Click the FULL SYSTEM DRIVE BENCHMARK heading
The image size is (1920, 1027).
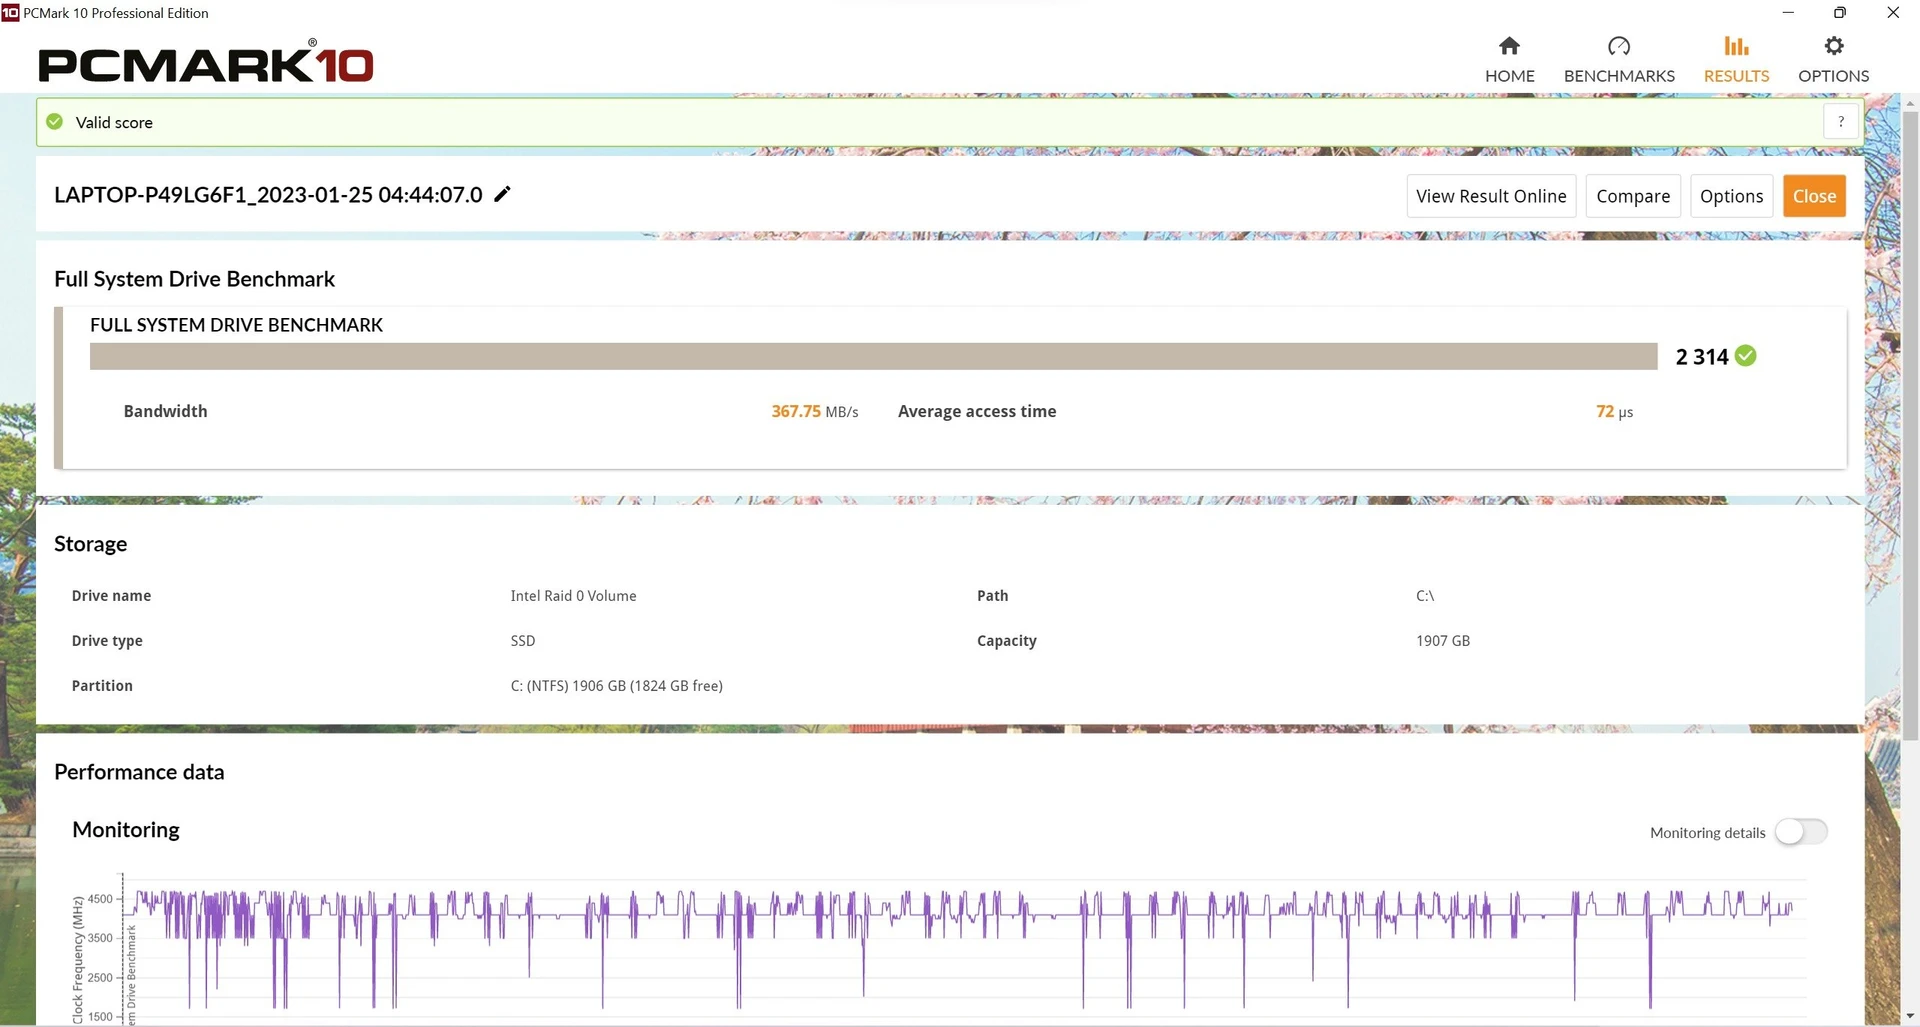click(236, 325)
